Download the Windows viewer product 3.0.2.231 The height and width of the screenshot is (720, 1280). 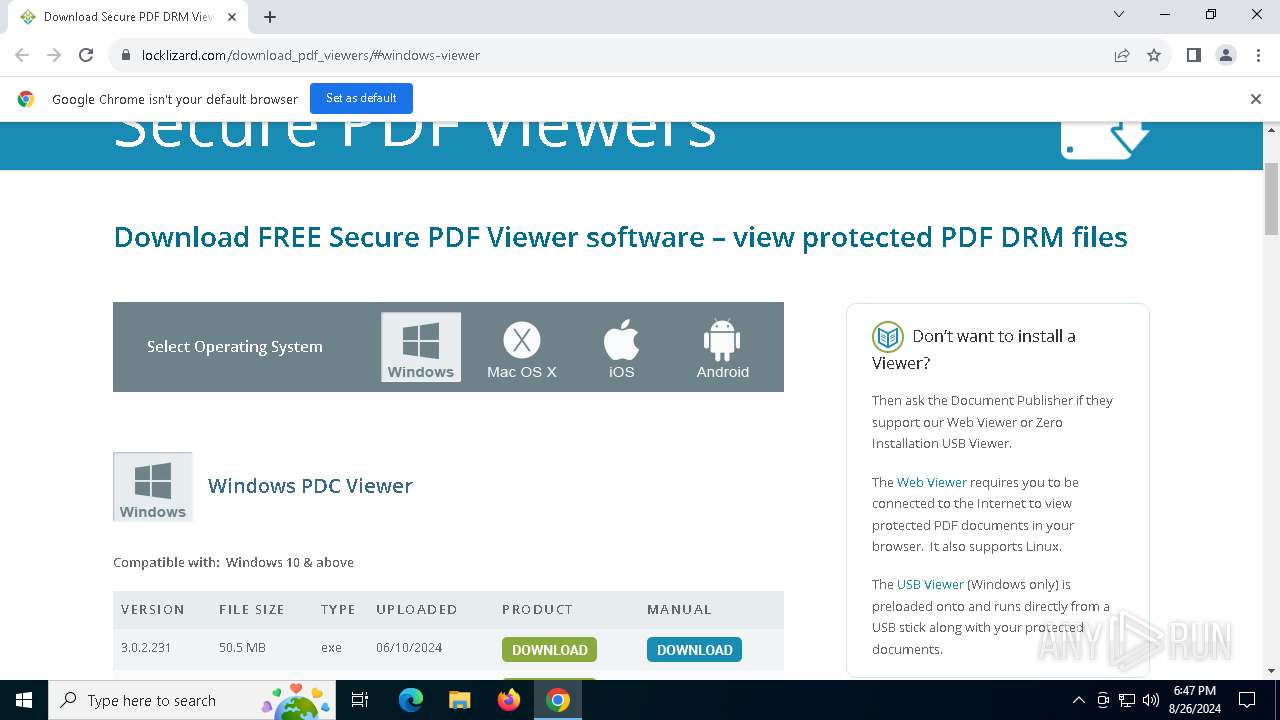click(549, 650)
